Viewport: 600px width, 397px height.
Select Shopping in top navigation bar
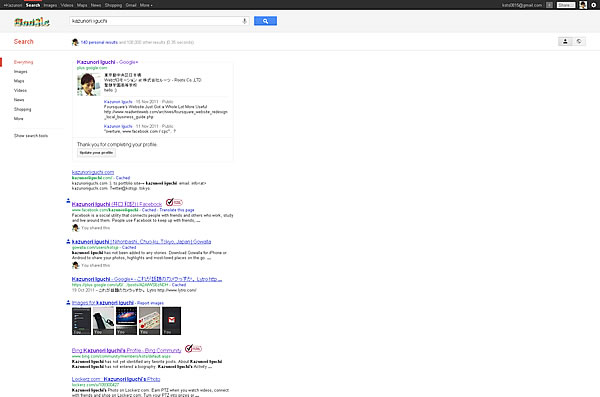tap(113, 5)
